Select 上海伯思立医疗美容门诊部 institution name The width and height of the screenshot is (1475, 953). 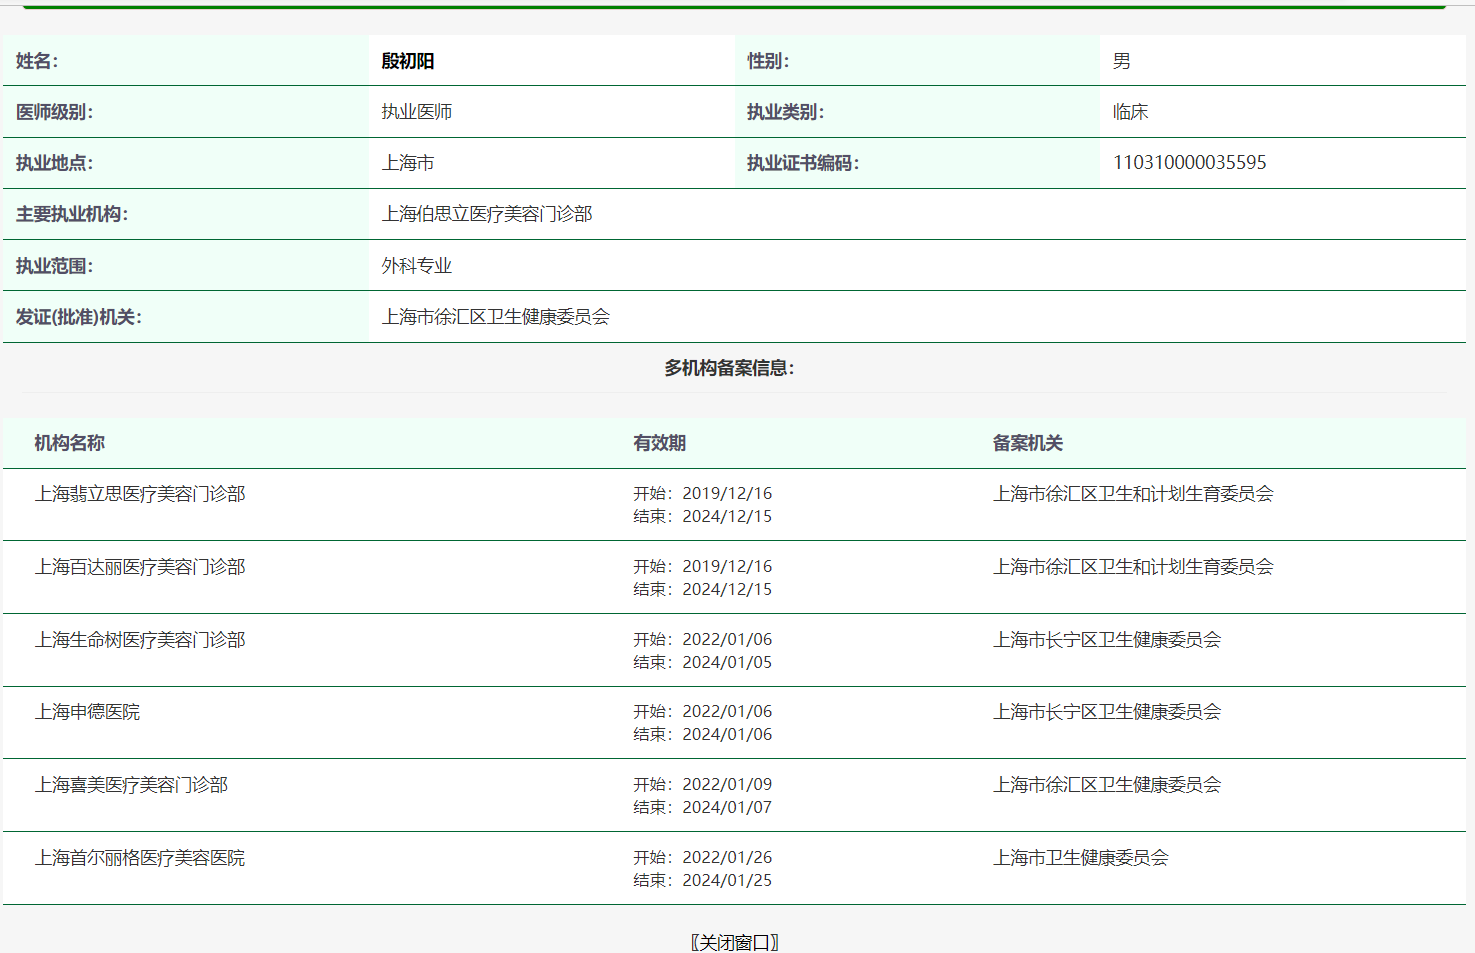tap(487, 214)
